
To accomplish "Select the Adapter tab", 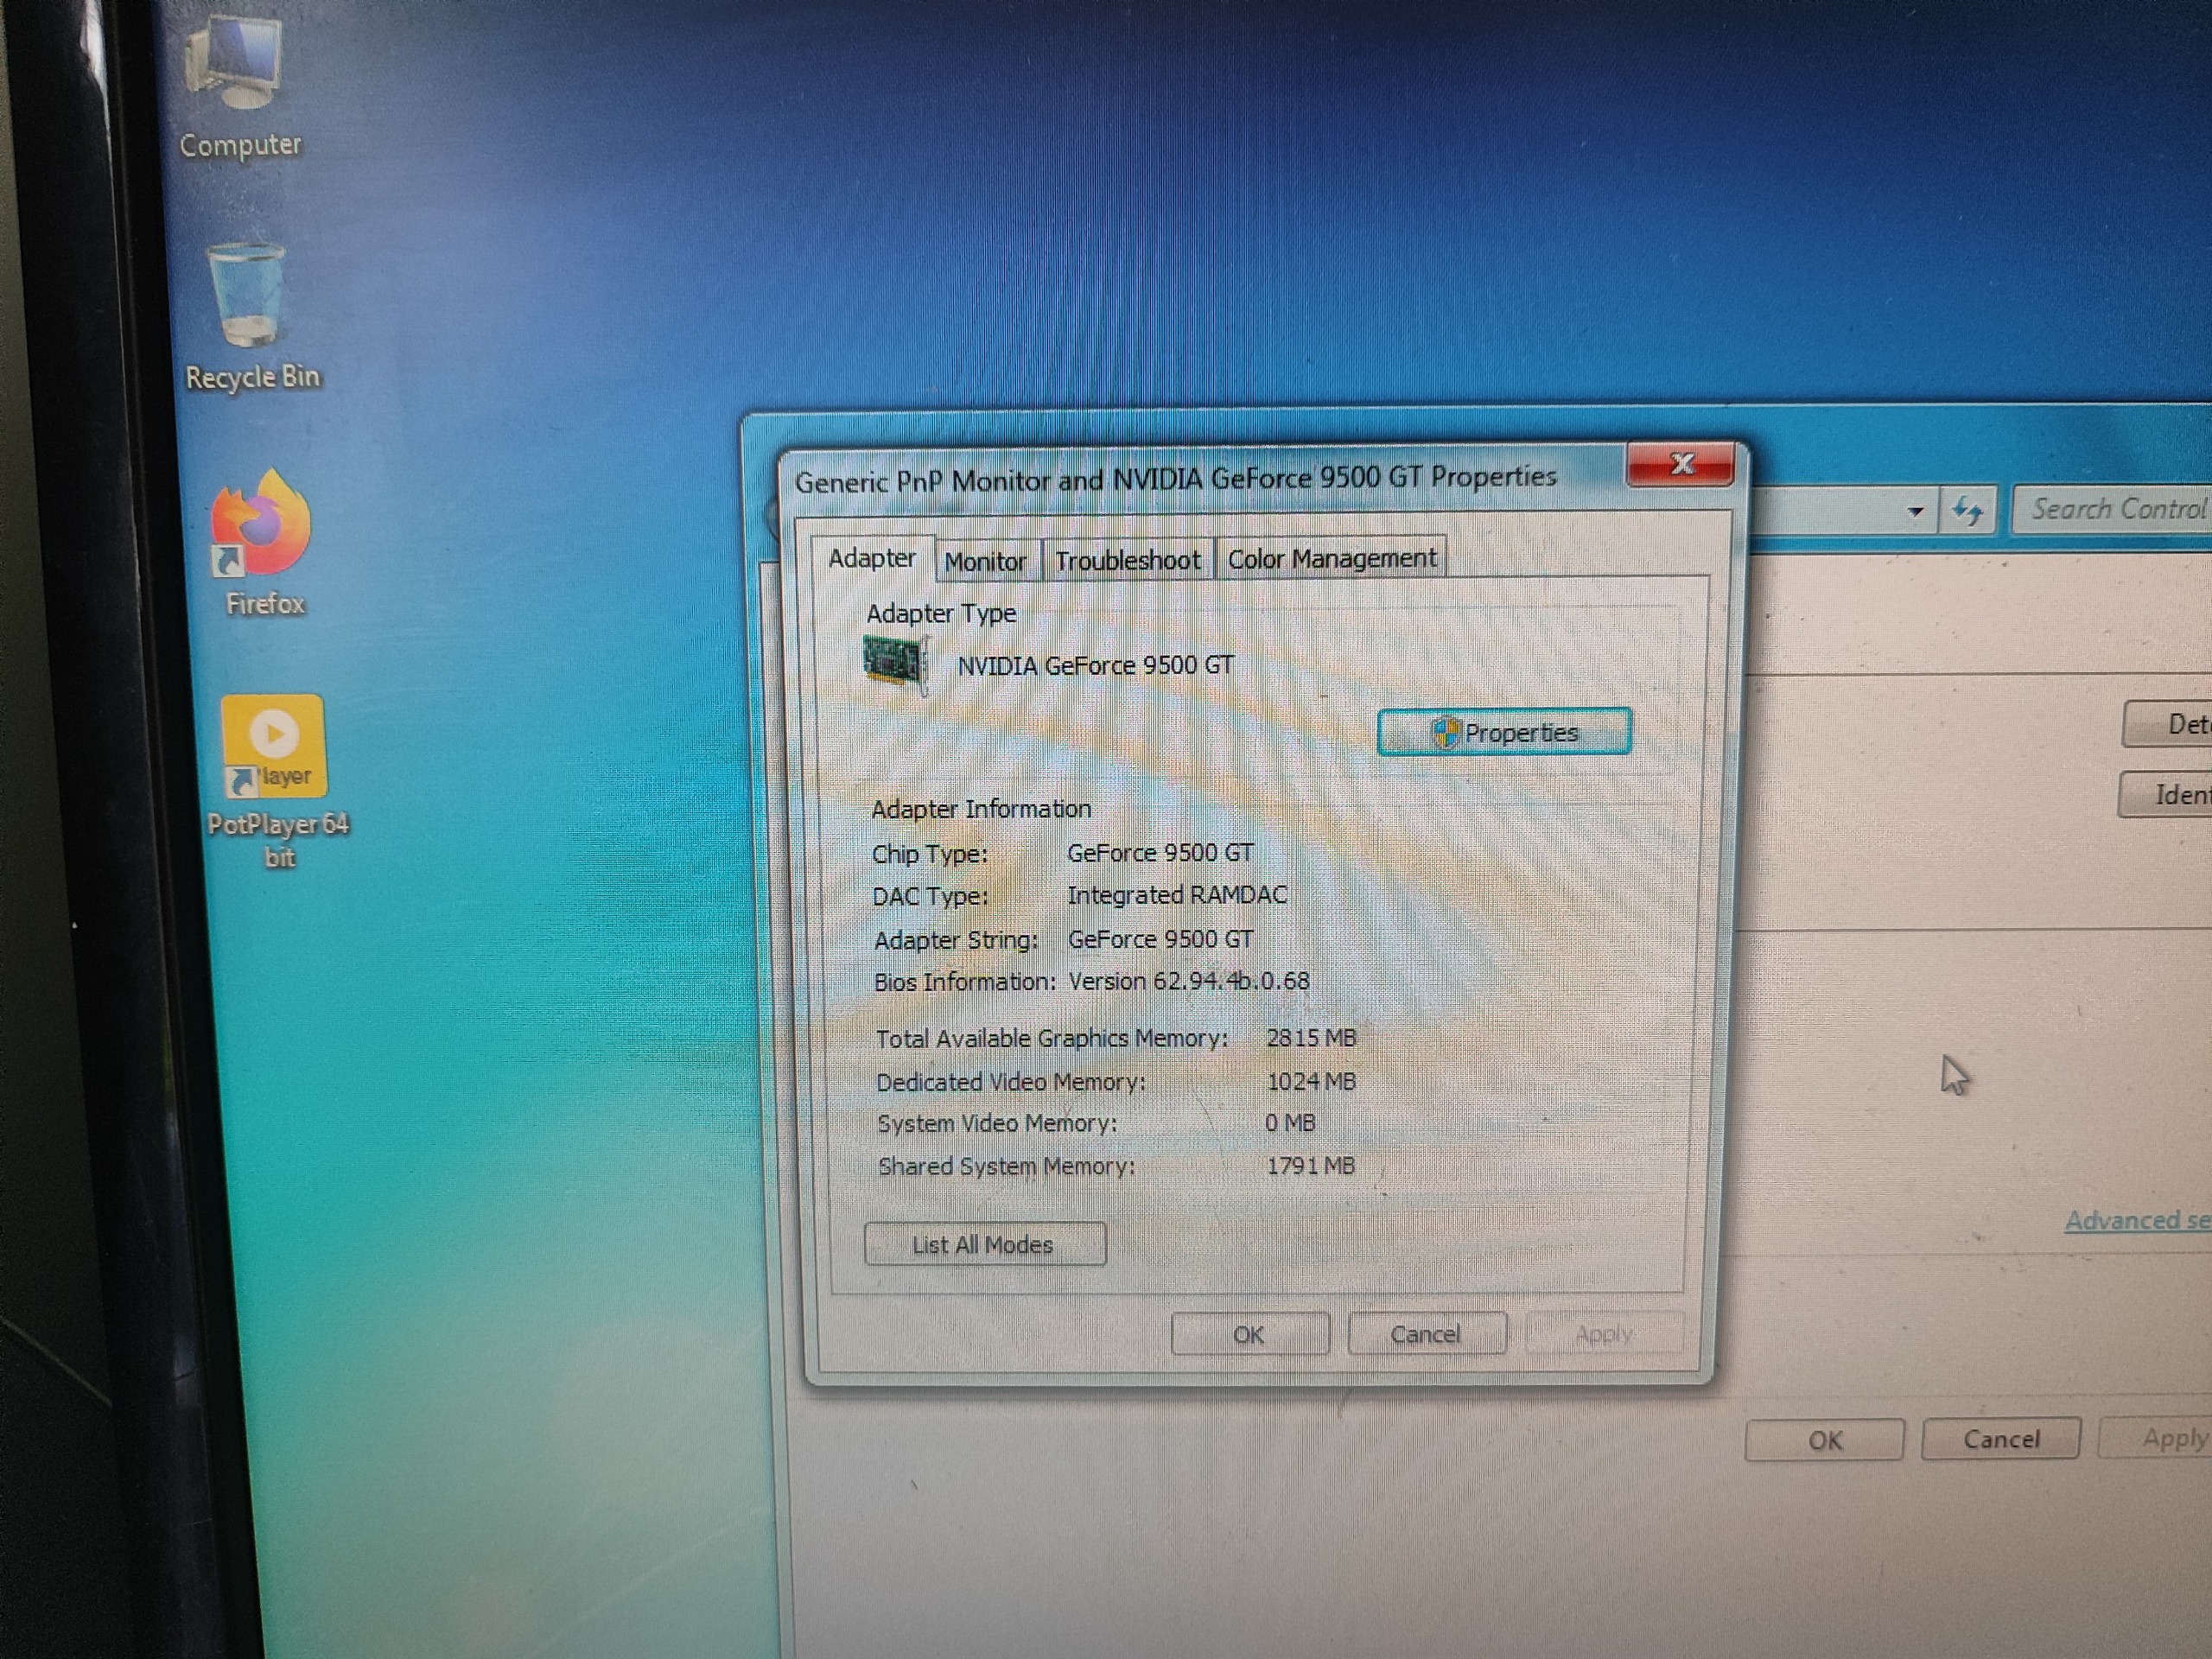I will [x=871, y=558].
